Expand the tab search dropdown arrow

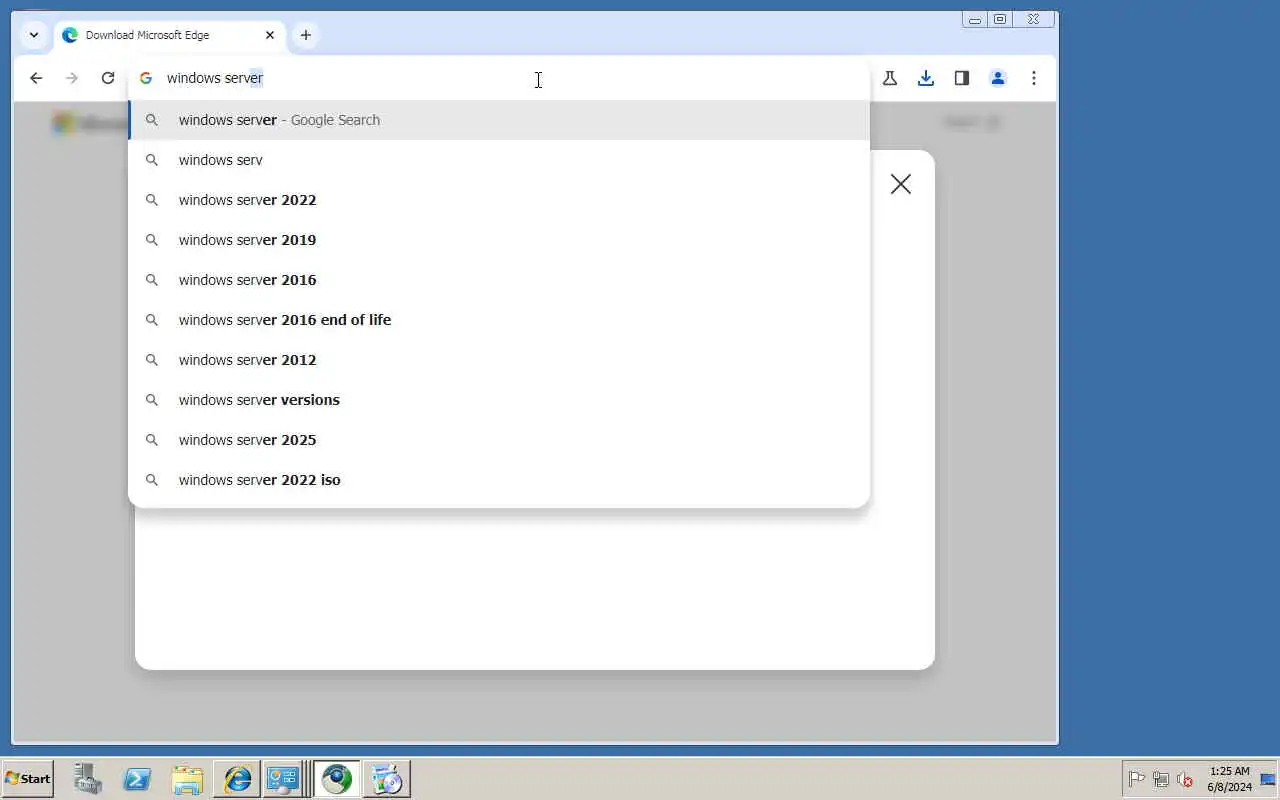(34, 35)
